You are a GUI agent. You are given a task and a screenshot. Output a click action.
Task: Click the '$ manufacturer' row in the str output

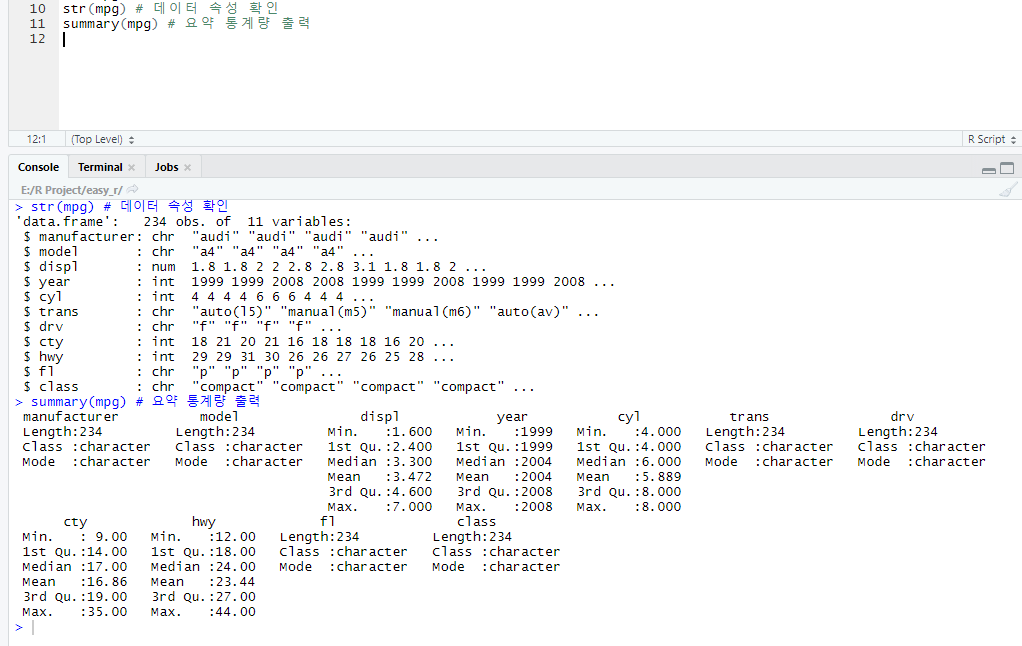(231, 237)
